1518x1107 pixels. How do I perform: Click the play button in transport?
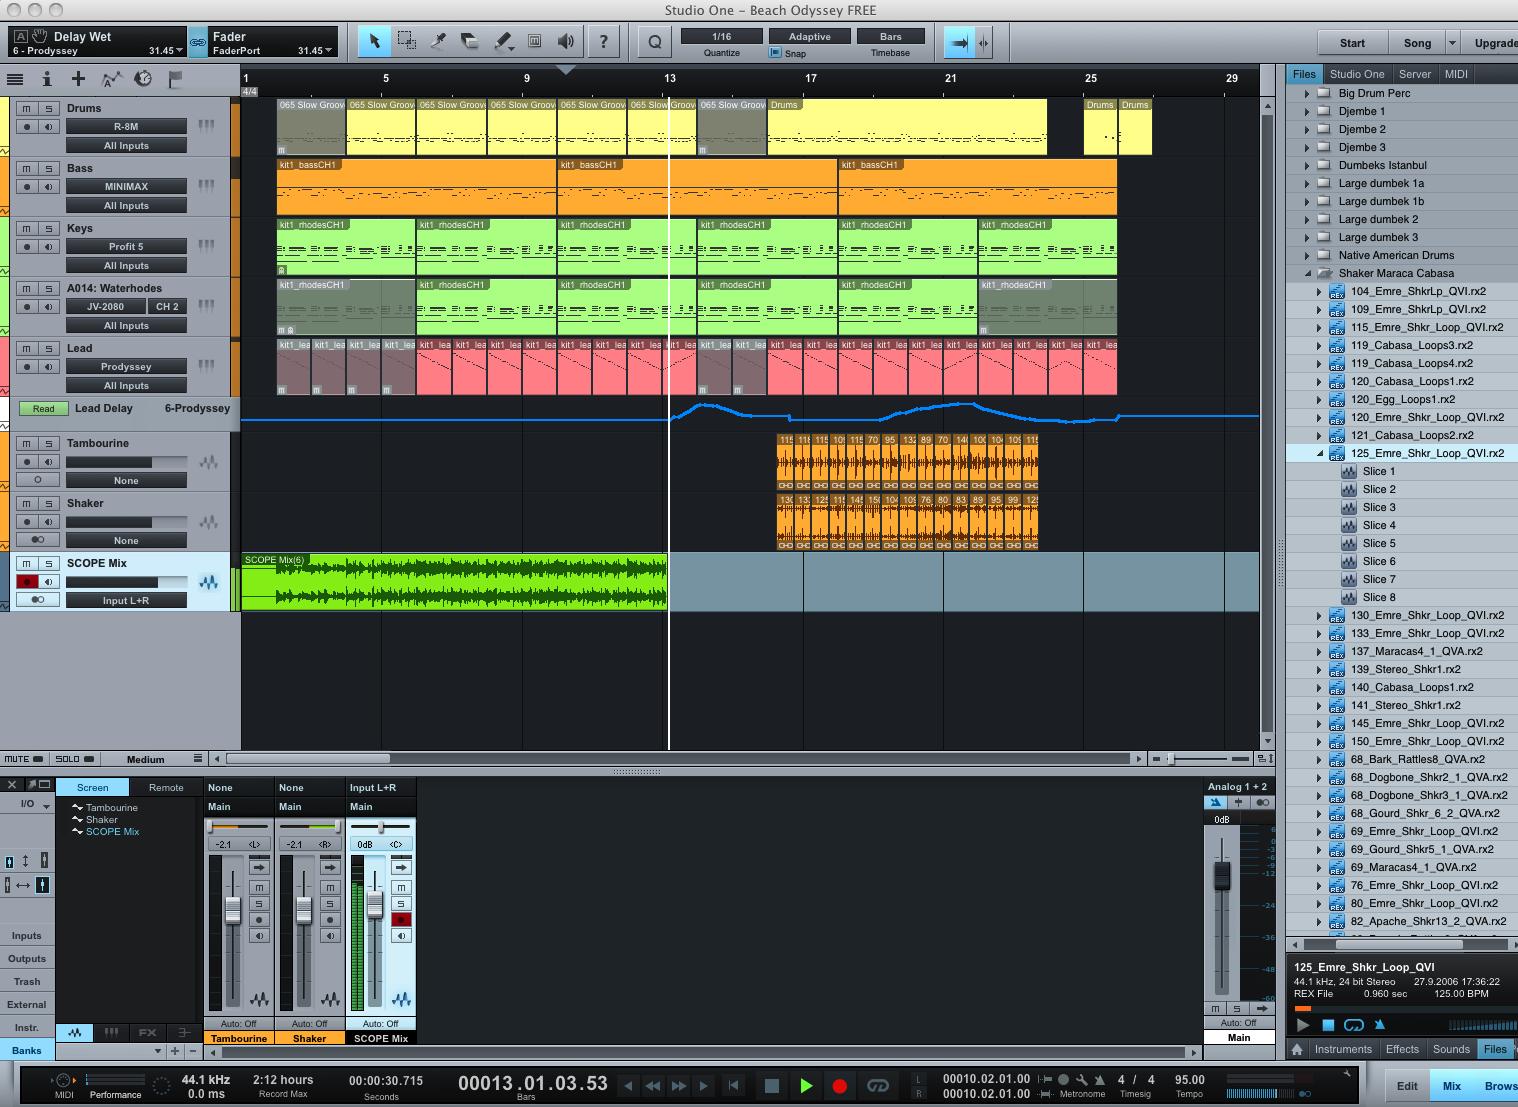[x=806, y=1085]
